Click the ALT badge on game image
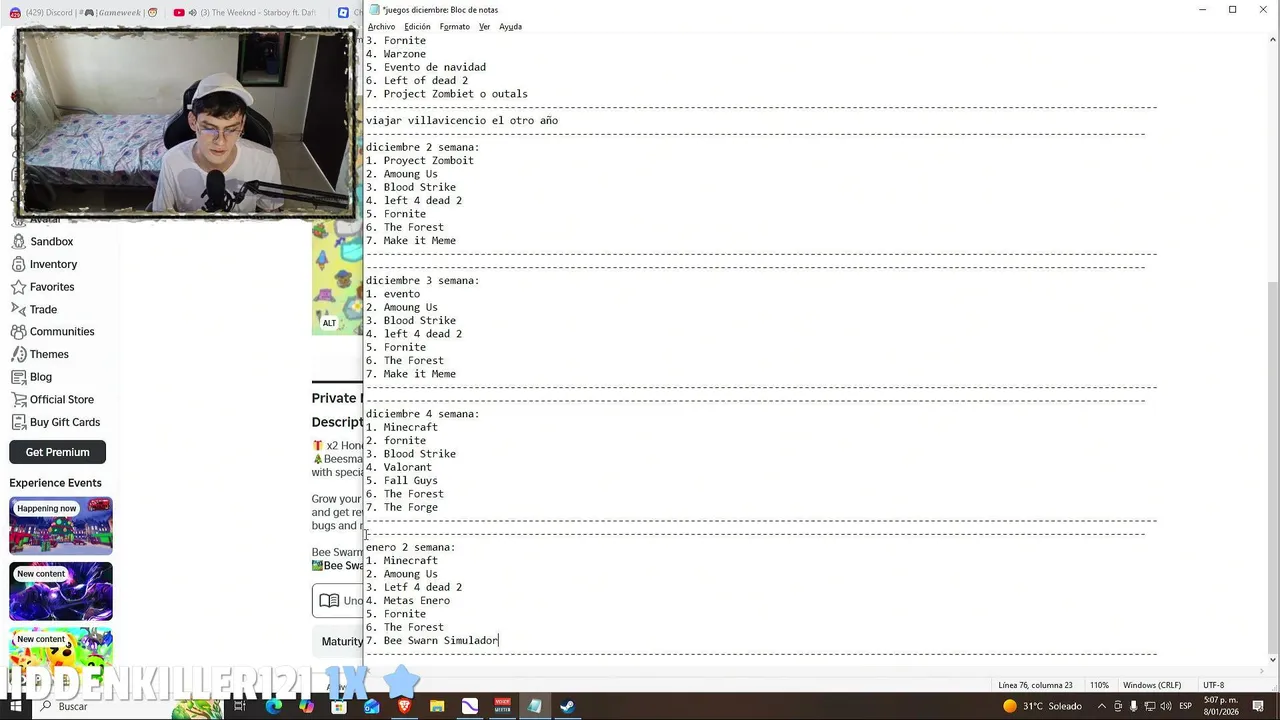 [x=329, y=323]
